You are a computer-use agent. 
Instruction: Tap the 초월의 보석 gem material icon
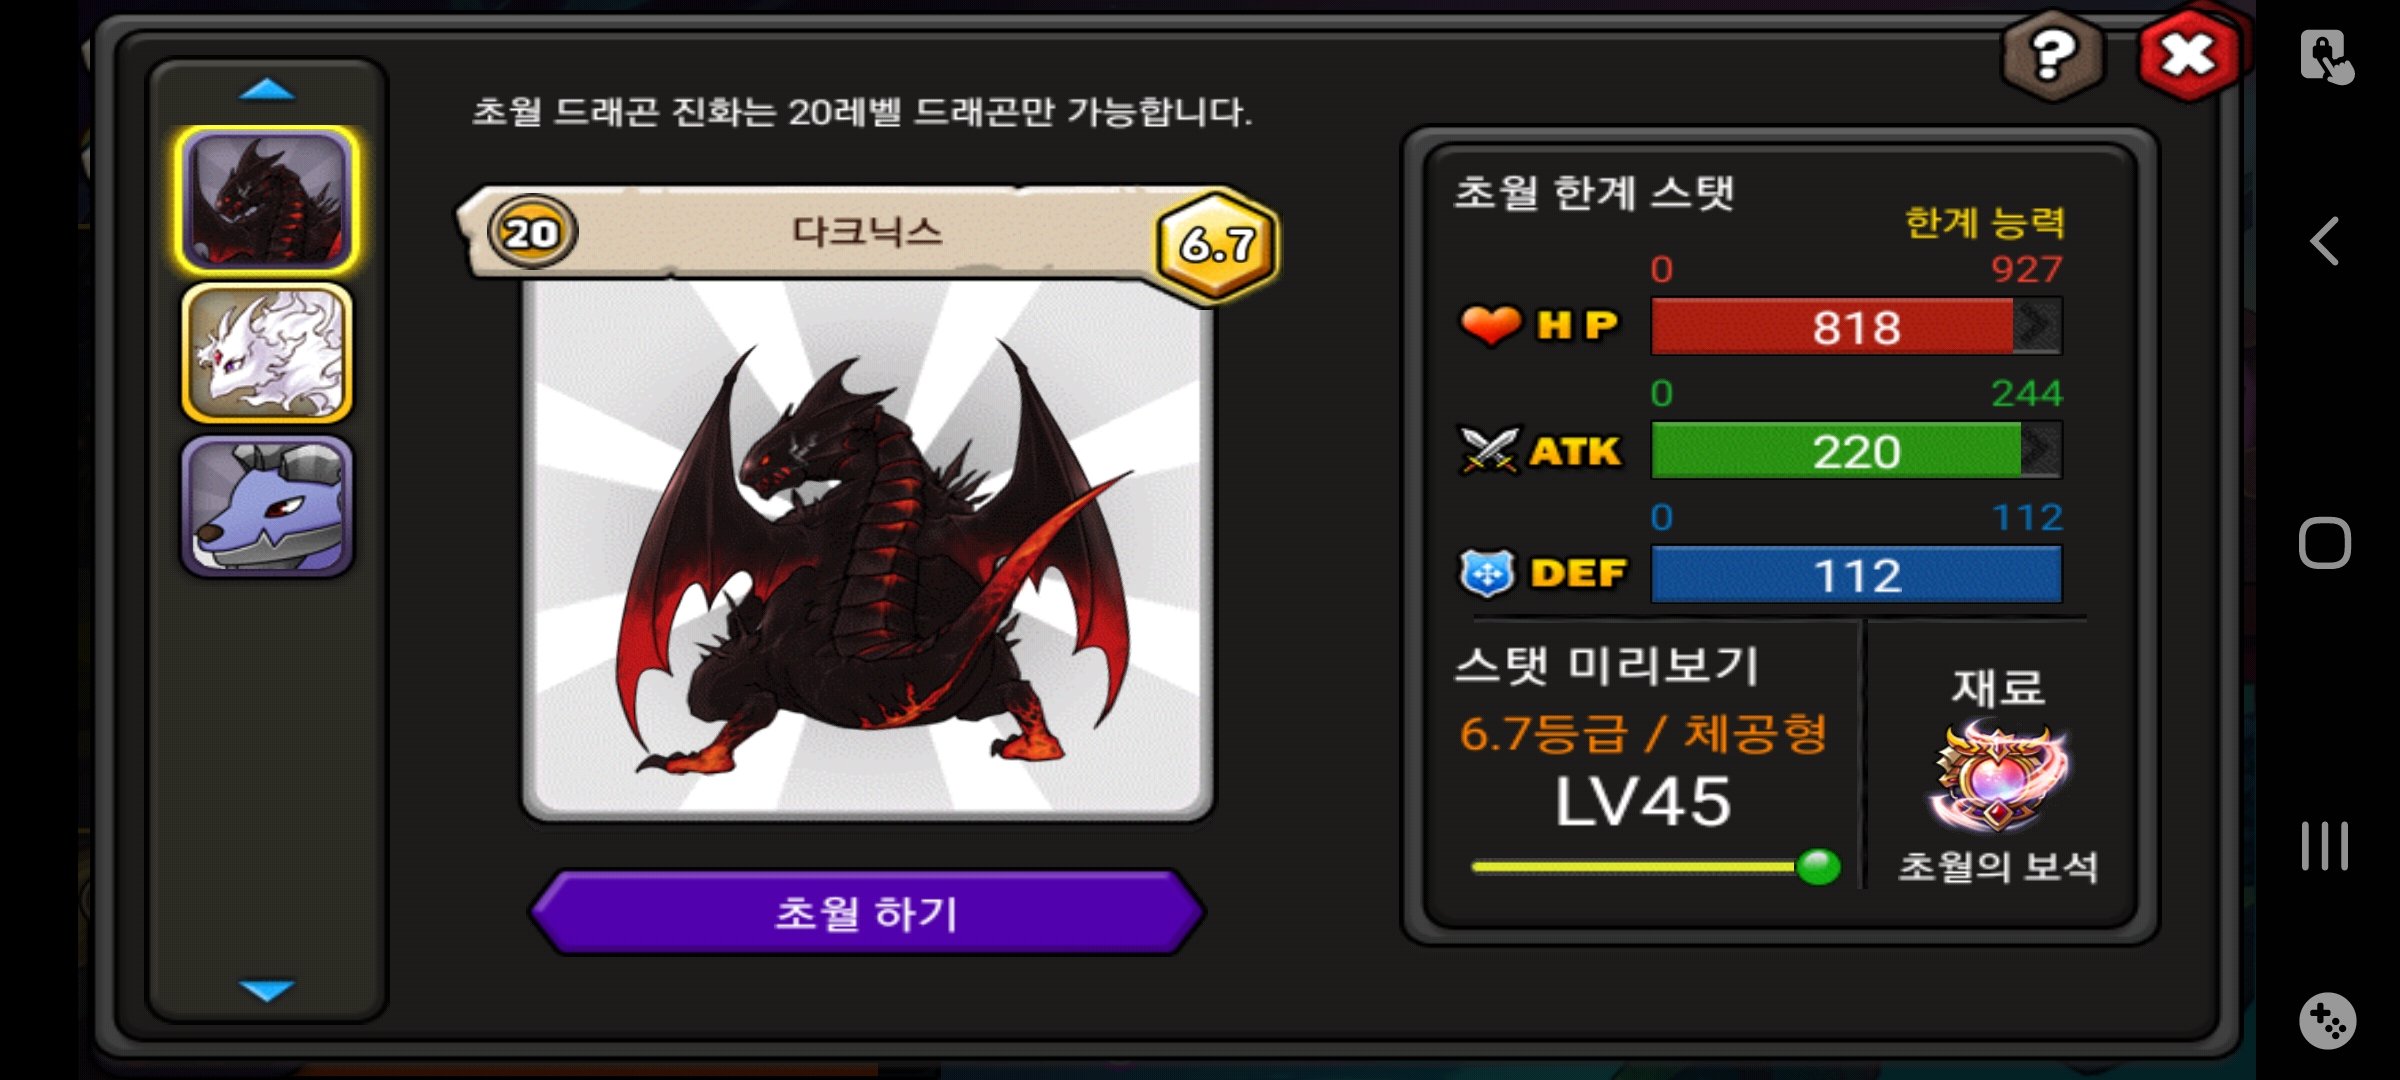click(1998, 778)
